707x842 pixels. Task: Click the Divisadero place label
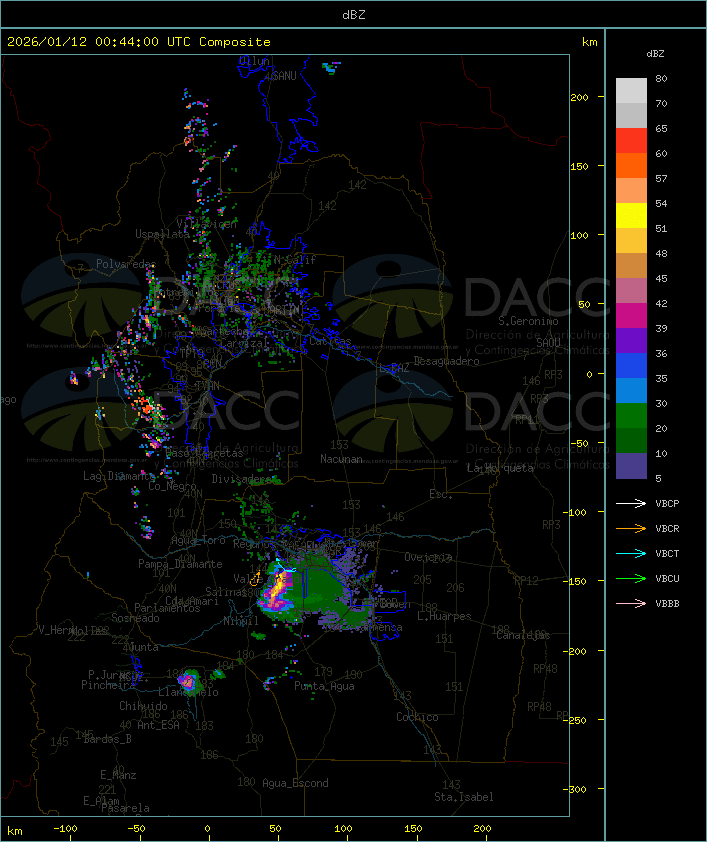[244, 479]
